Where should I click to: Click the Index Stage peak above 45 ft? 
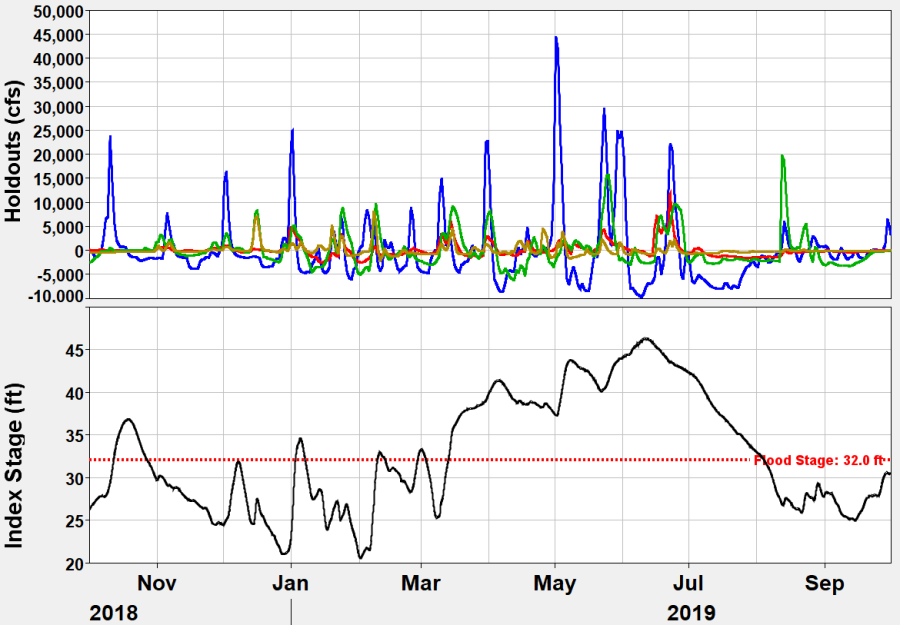pos(646,340)
